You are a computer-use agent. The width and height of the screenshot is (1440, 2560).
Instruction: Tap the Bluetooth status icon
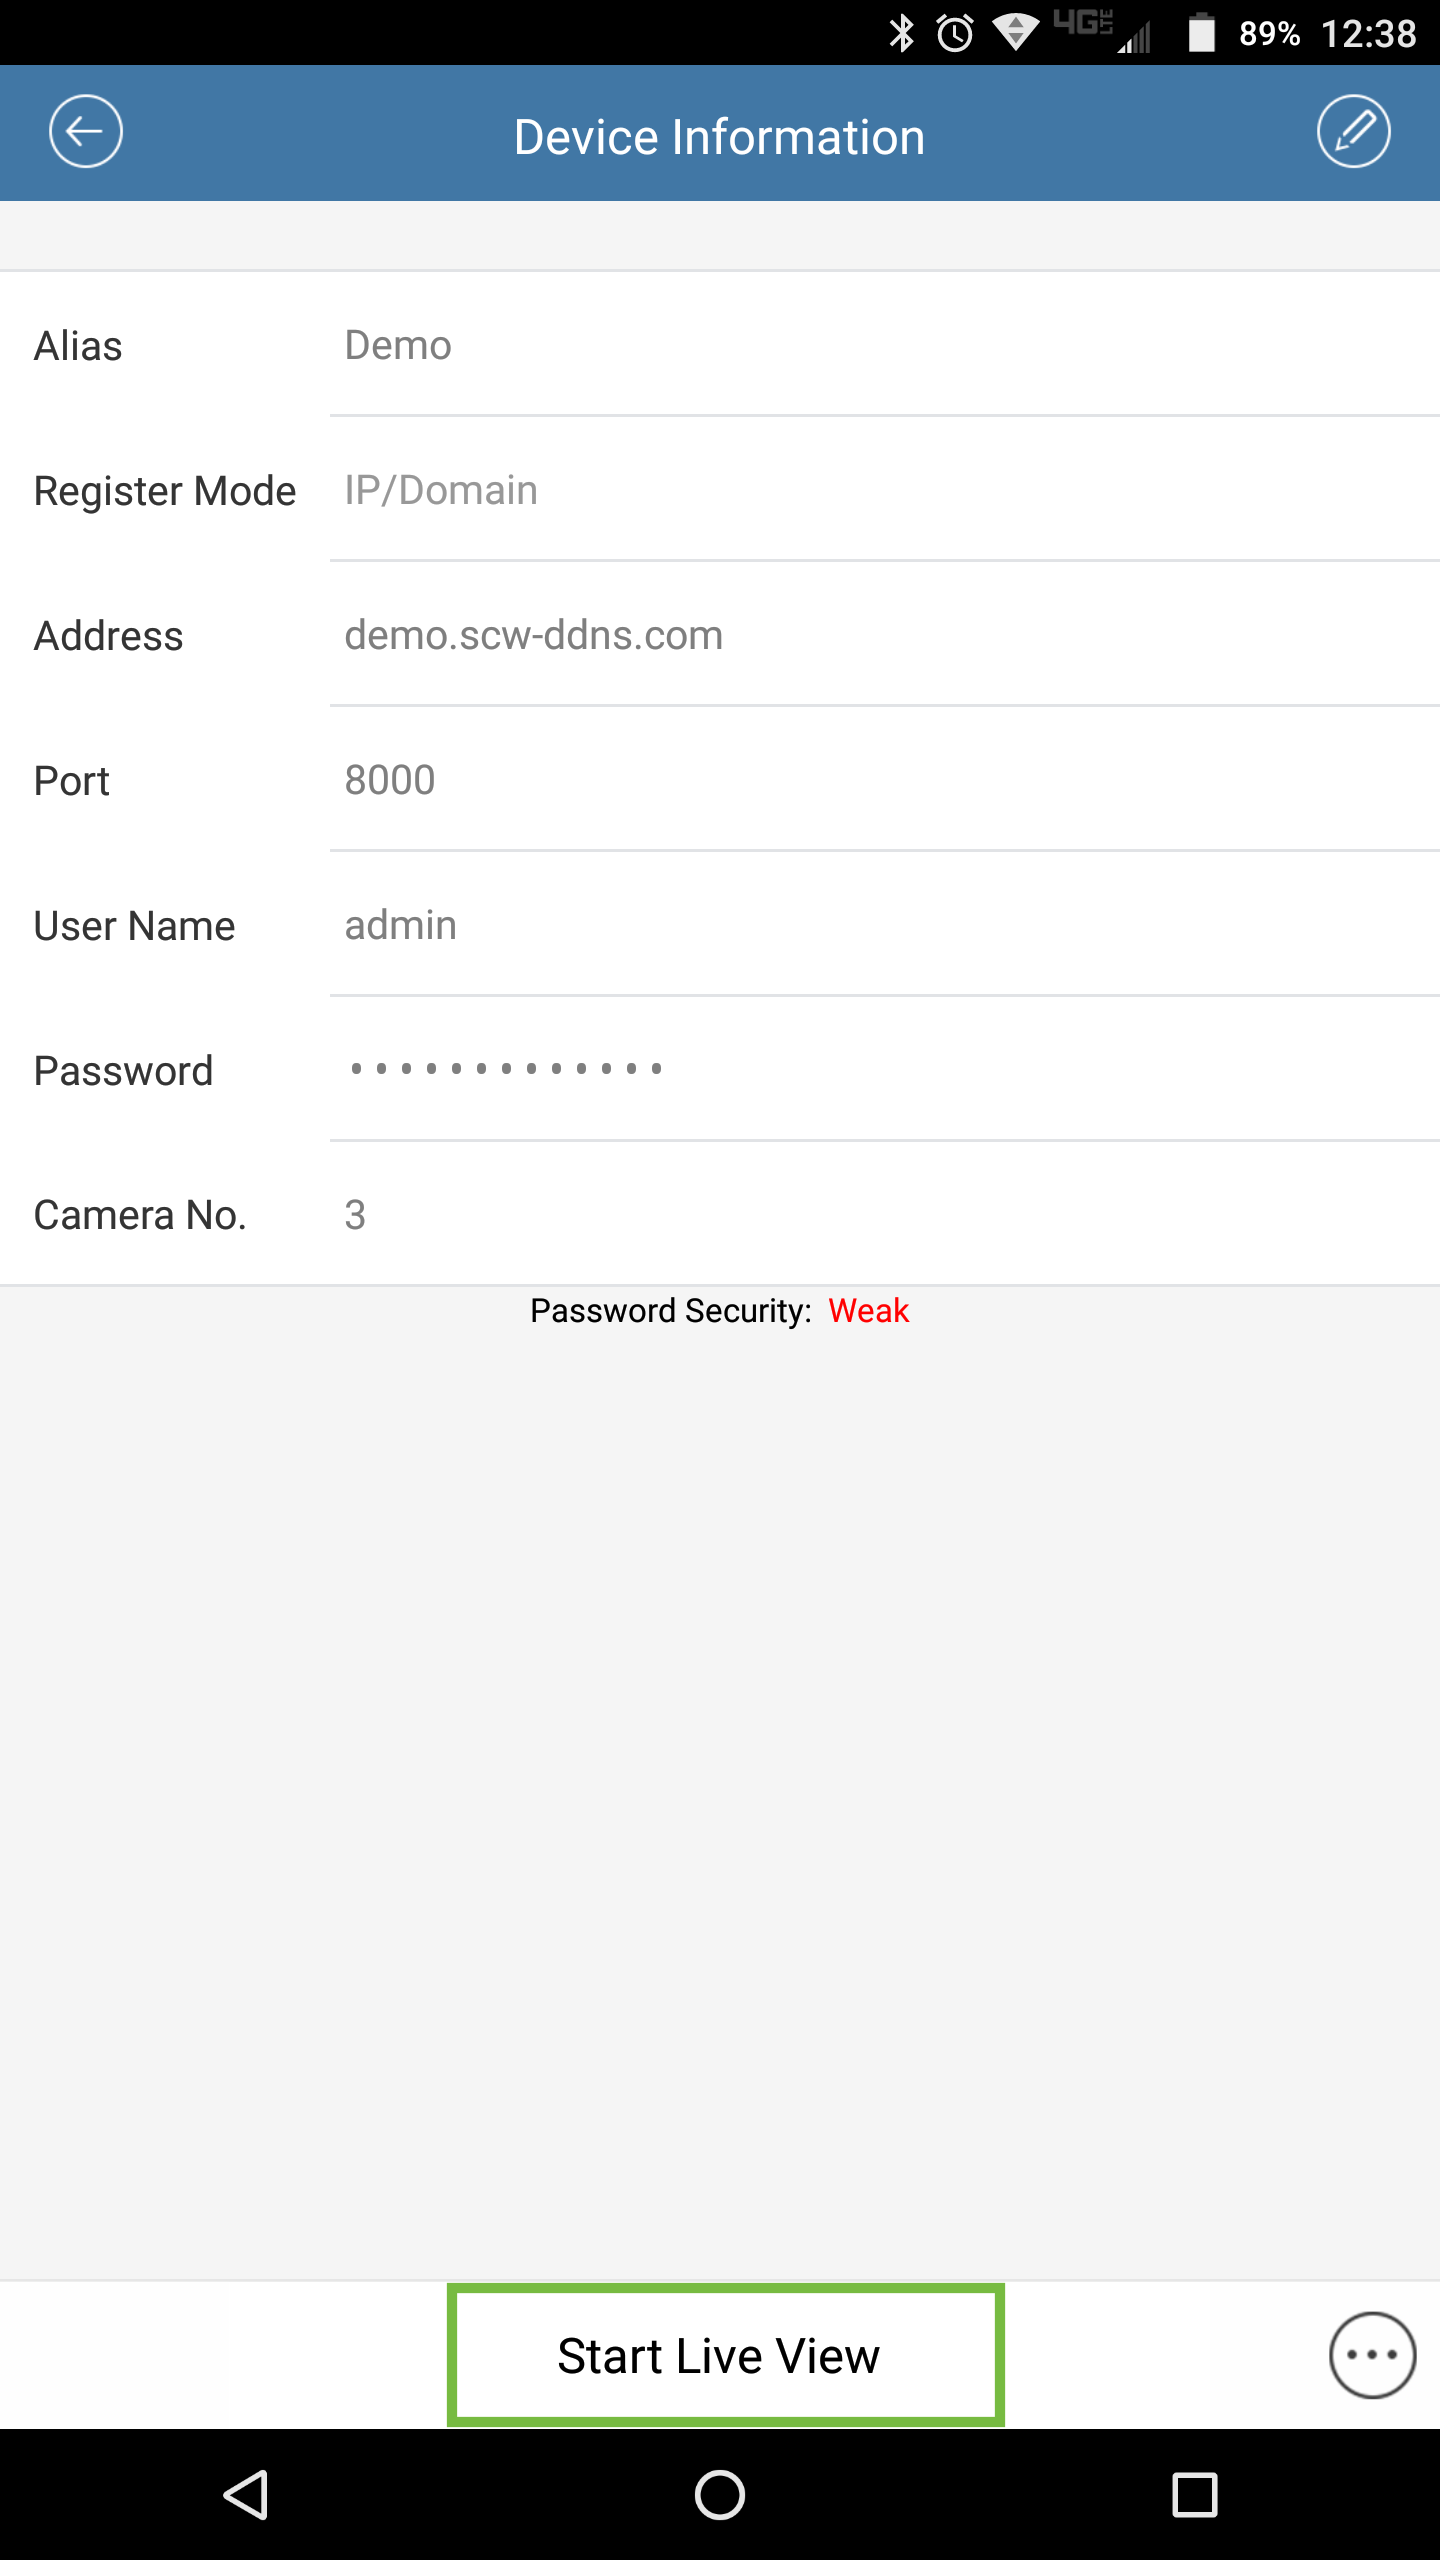[x=902, y=33]
